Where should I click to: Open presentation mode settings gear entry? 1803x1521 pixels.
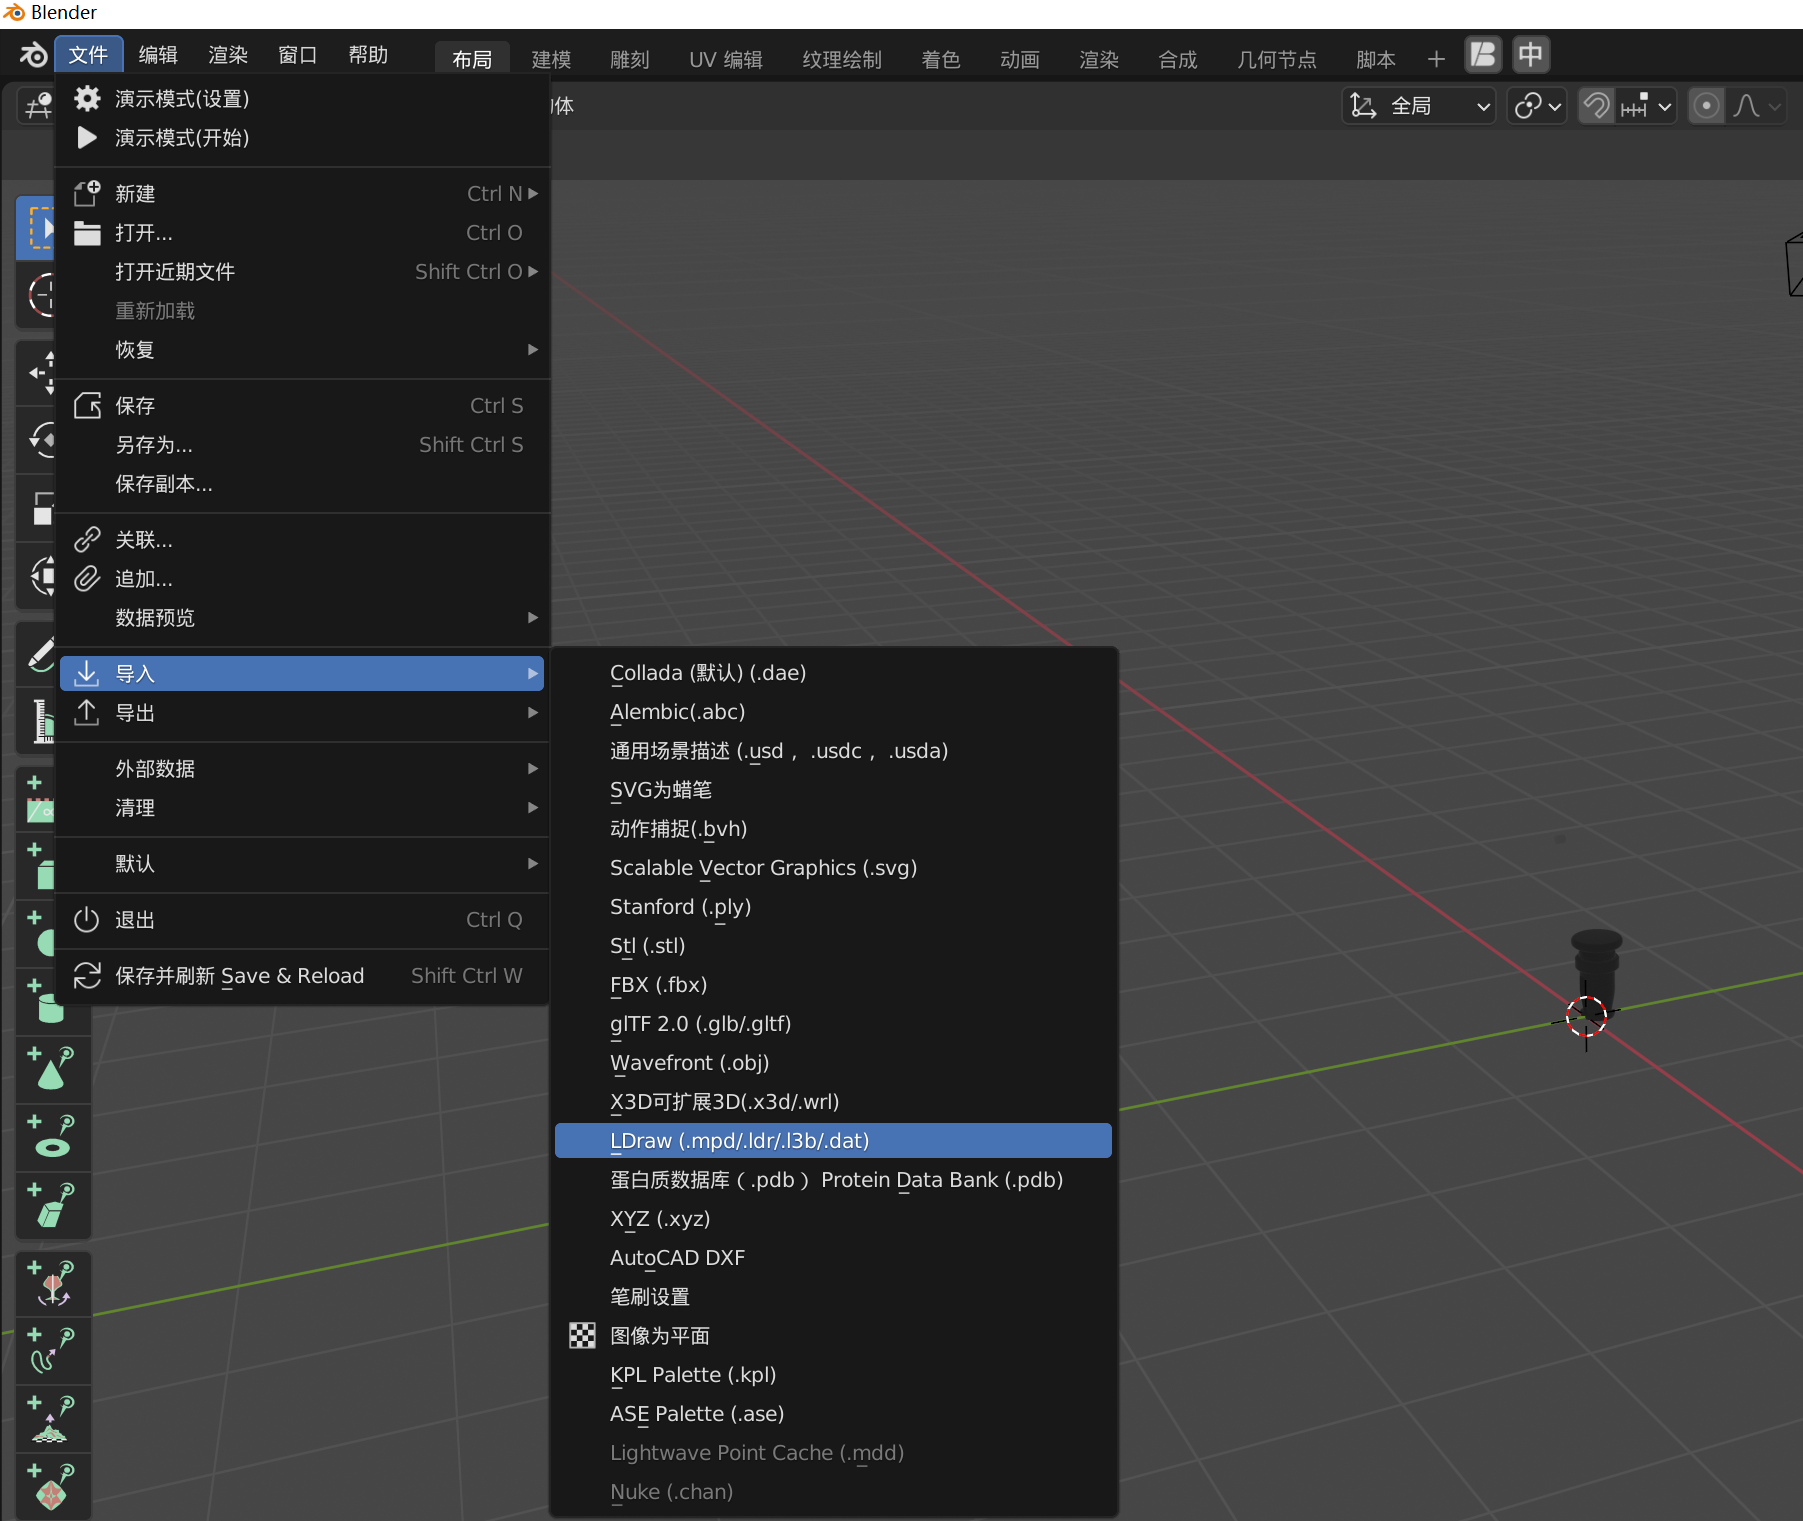click(302, 98)
